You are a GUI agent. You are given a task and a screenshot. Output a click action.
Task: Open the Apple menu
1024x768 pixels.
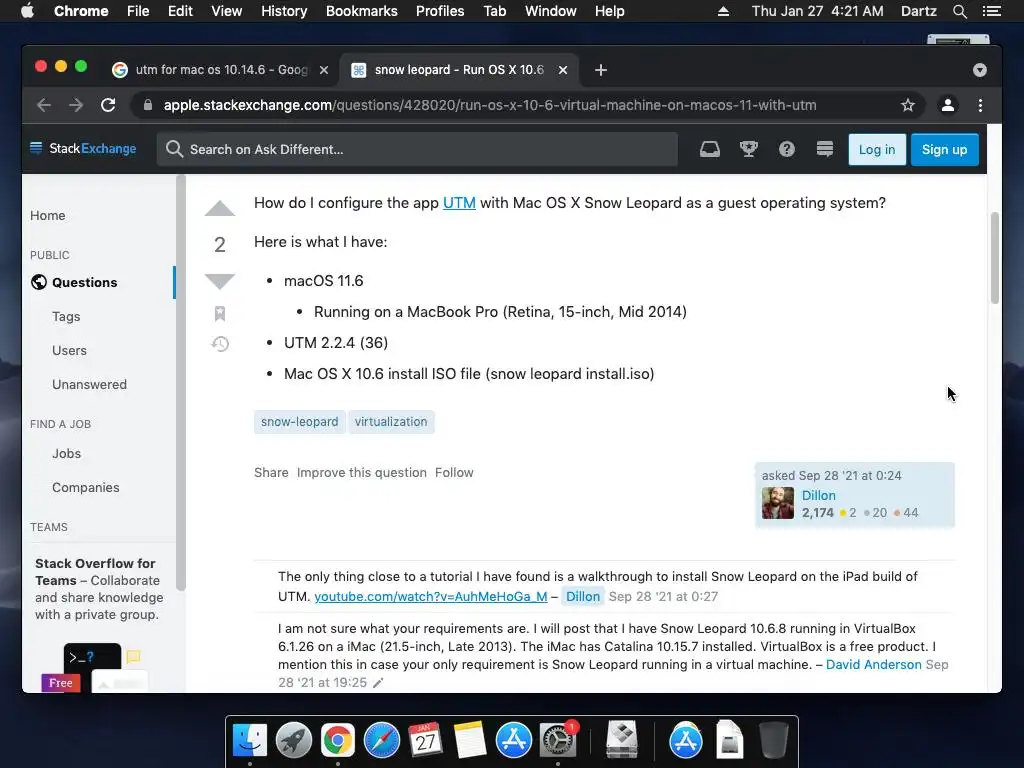coord(27,11)
